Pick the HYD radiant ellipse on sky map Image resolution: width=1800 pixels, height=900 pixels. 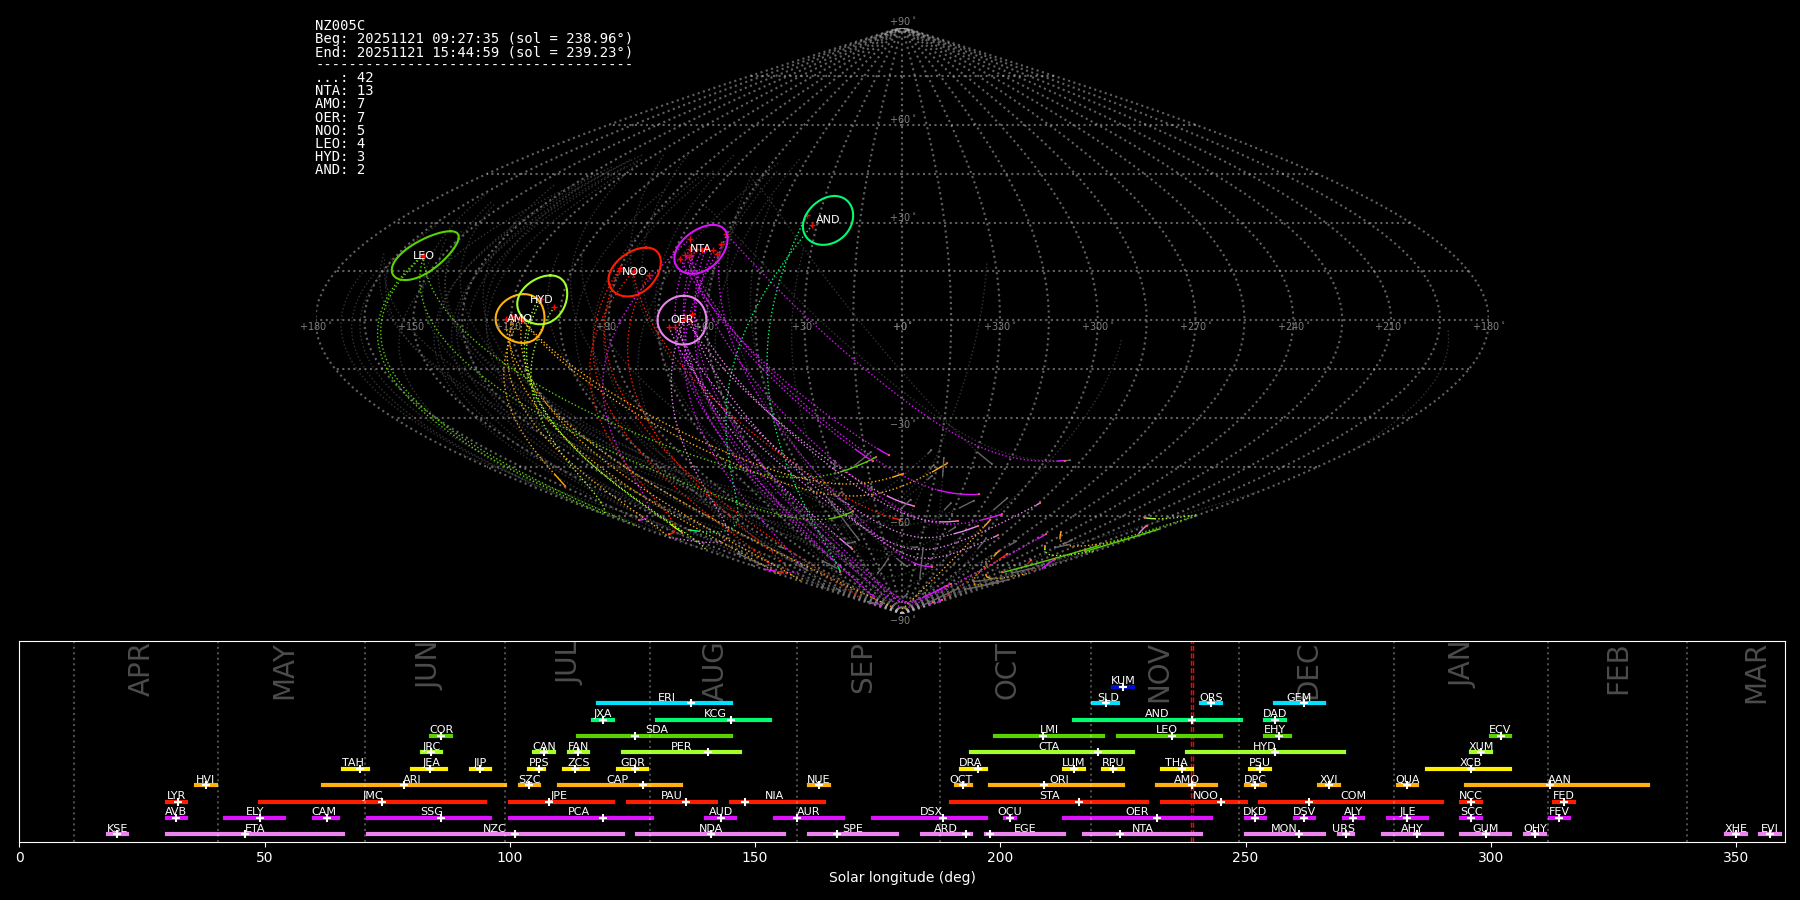[x=542, y=299]
